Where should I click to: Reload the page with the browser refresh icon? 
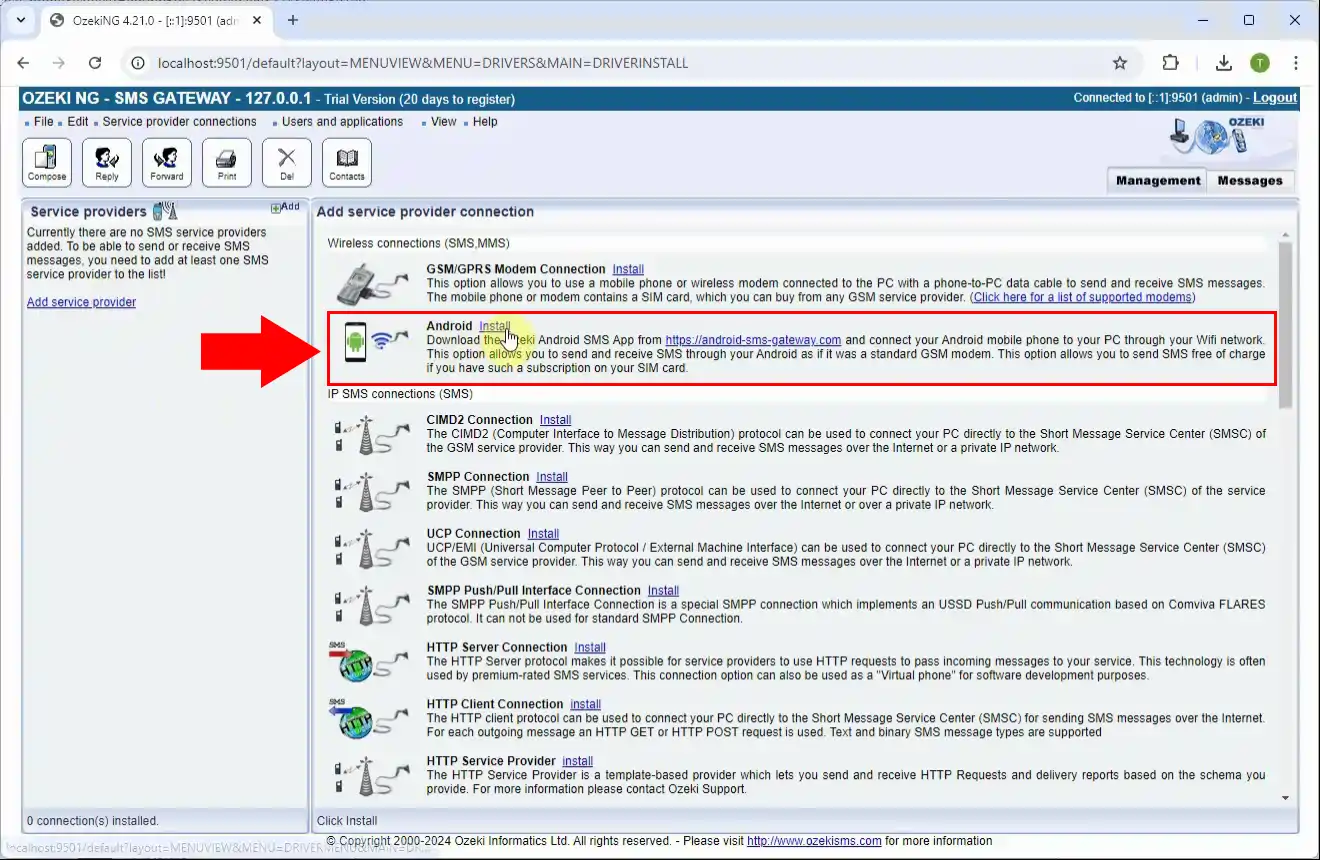[x=95, y=63]
